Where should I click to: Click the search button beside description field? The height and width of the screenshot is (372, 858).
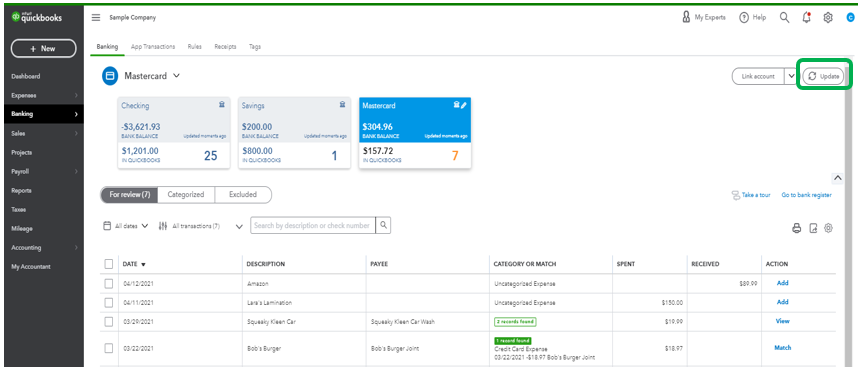[384, 225]
